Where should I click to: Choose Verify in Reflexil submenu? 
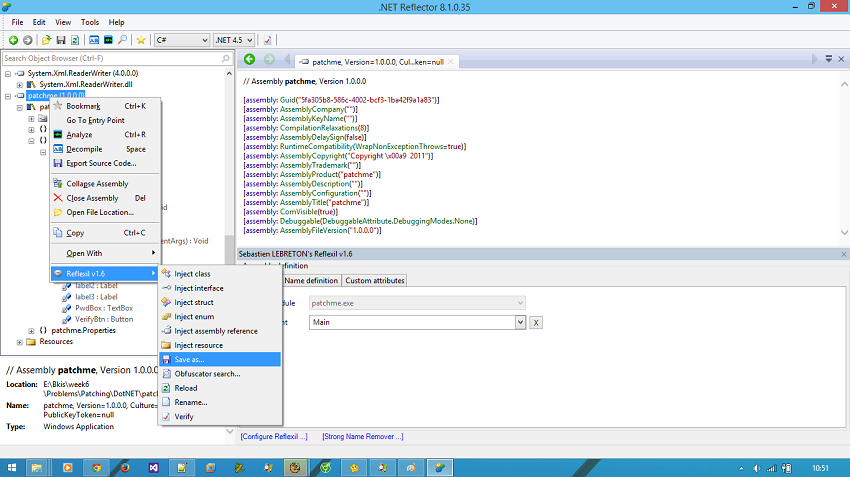click(220, 417)
